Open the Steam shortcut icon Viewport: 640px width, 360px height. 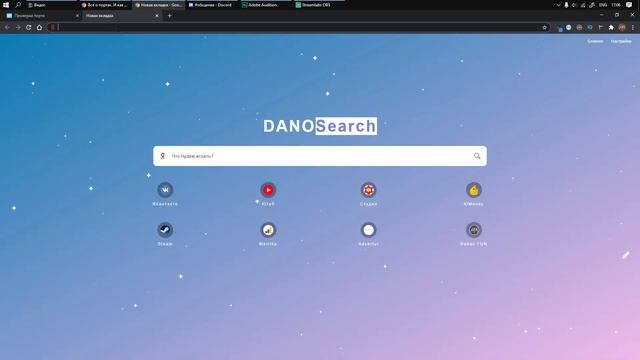[165, 230]
